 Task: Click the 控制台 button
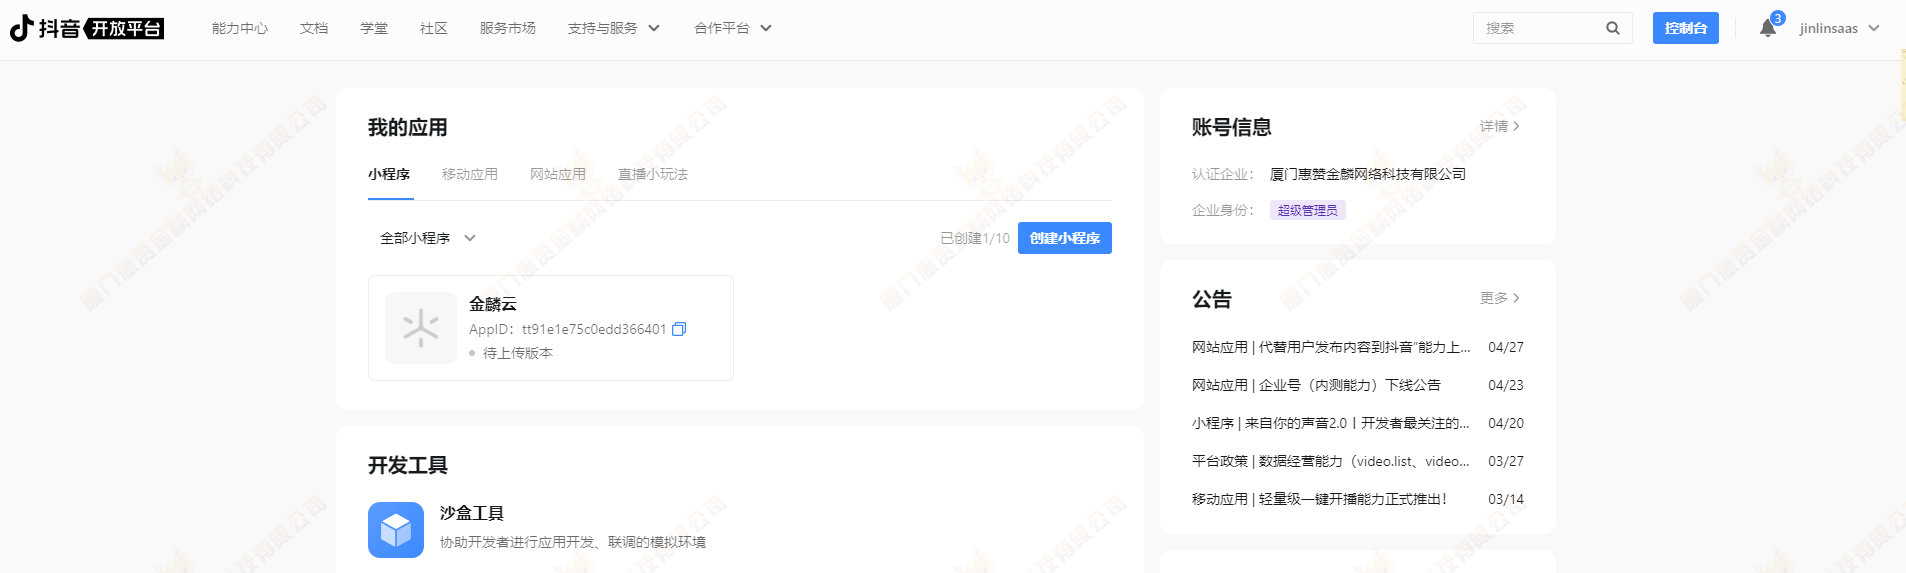[1686, 28]
